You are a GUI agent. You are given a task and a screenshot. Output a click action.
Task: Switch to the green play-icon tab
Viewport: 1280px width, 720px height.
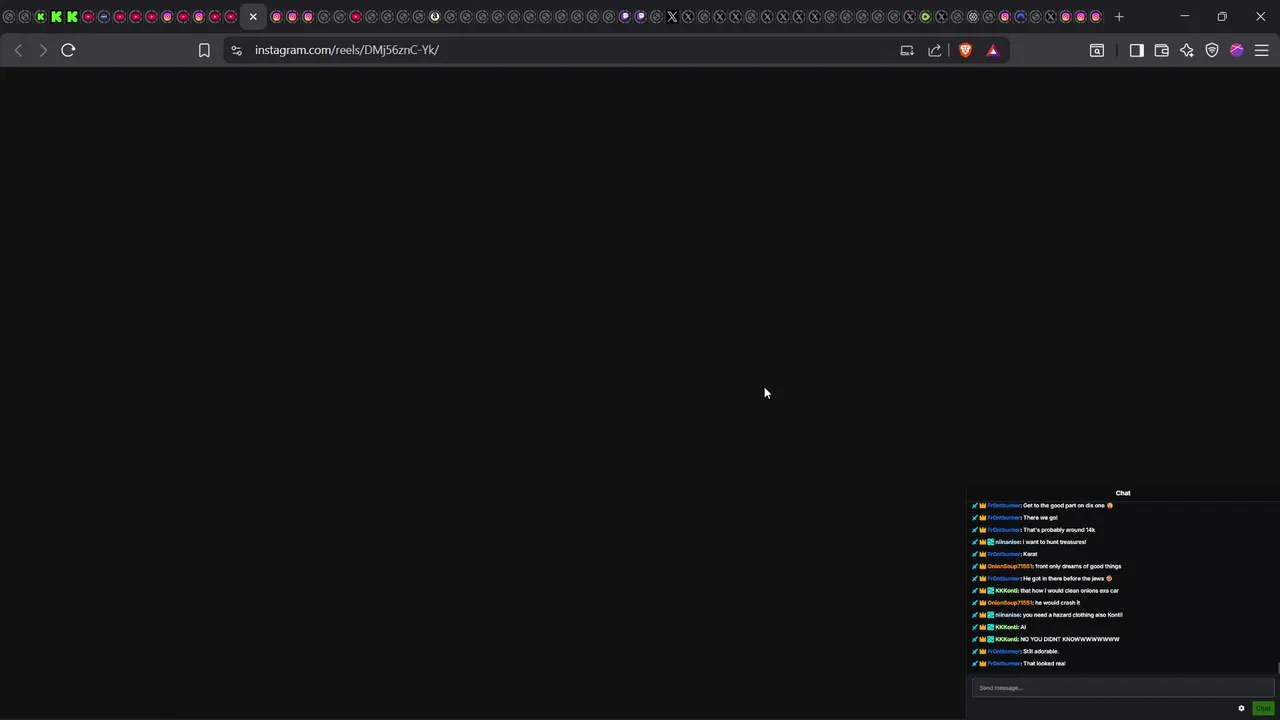click(925, 17)
